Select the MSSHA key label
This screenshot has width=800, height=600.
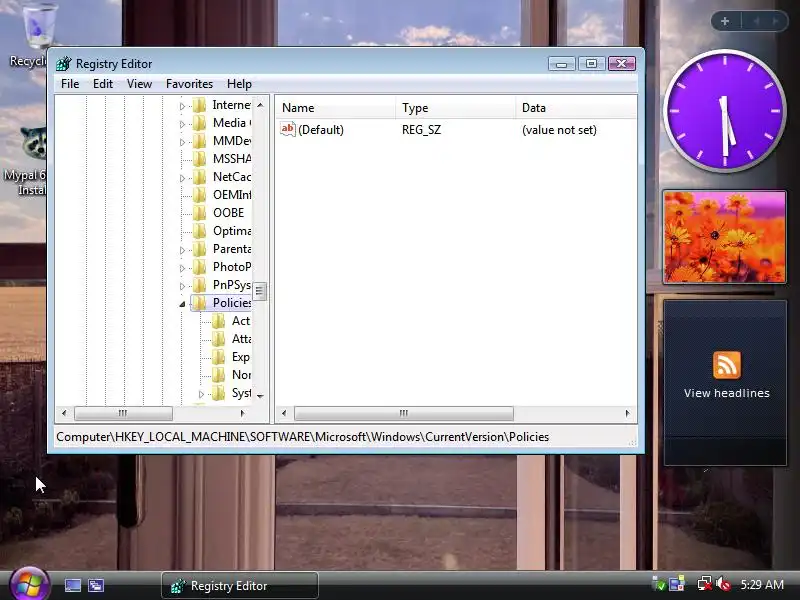(x=232, y=159)
